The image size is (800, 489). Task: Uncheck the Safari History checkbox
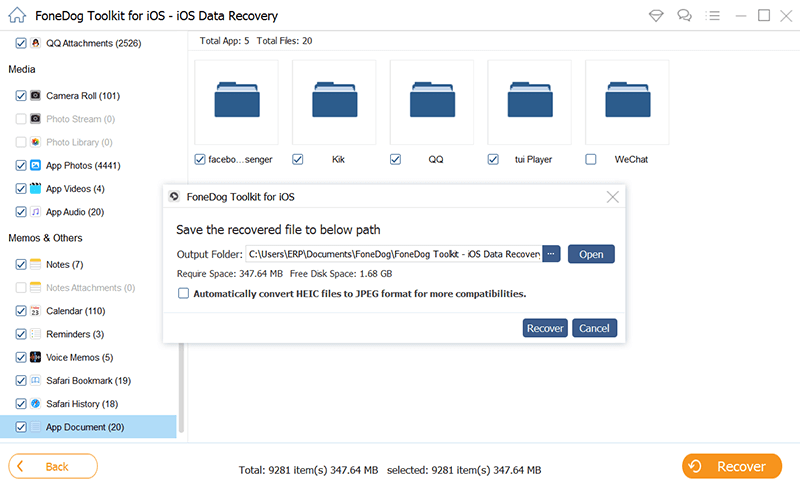coord(21,404)
